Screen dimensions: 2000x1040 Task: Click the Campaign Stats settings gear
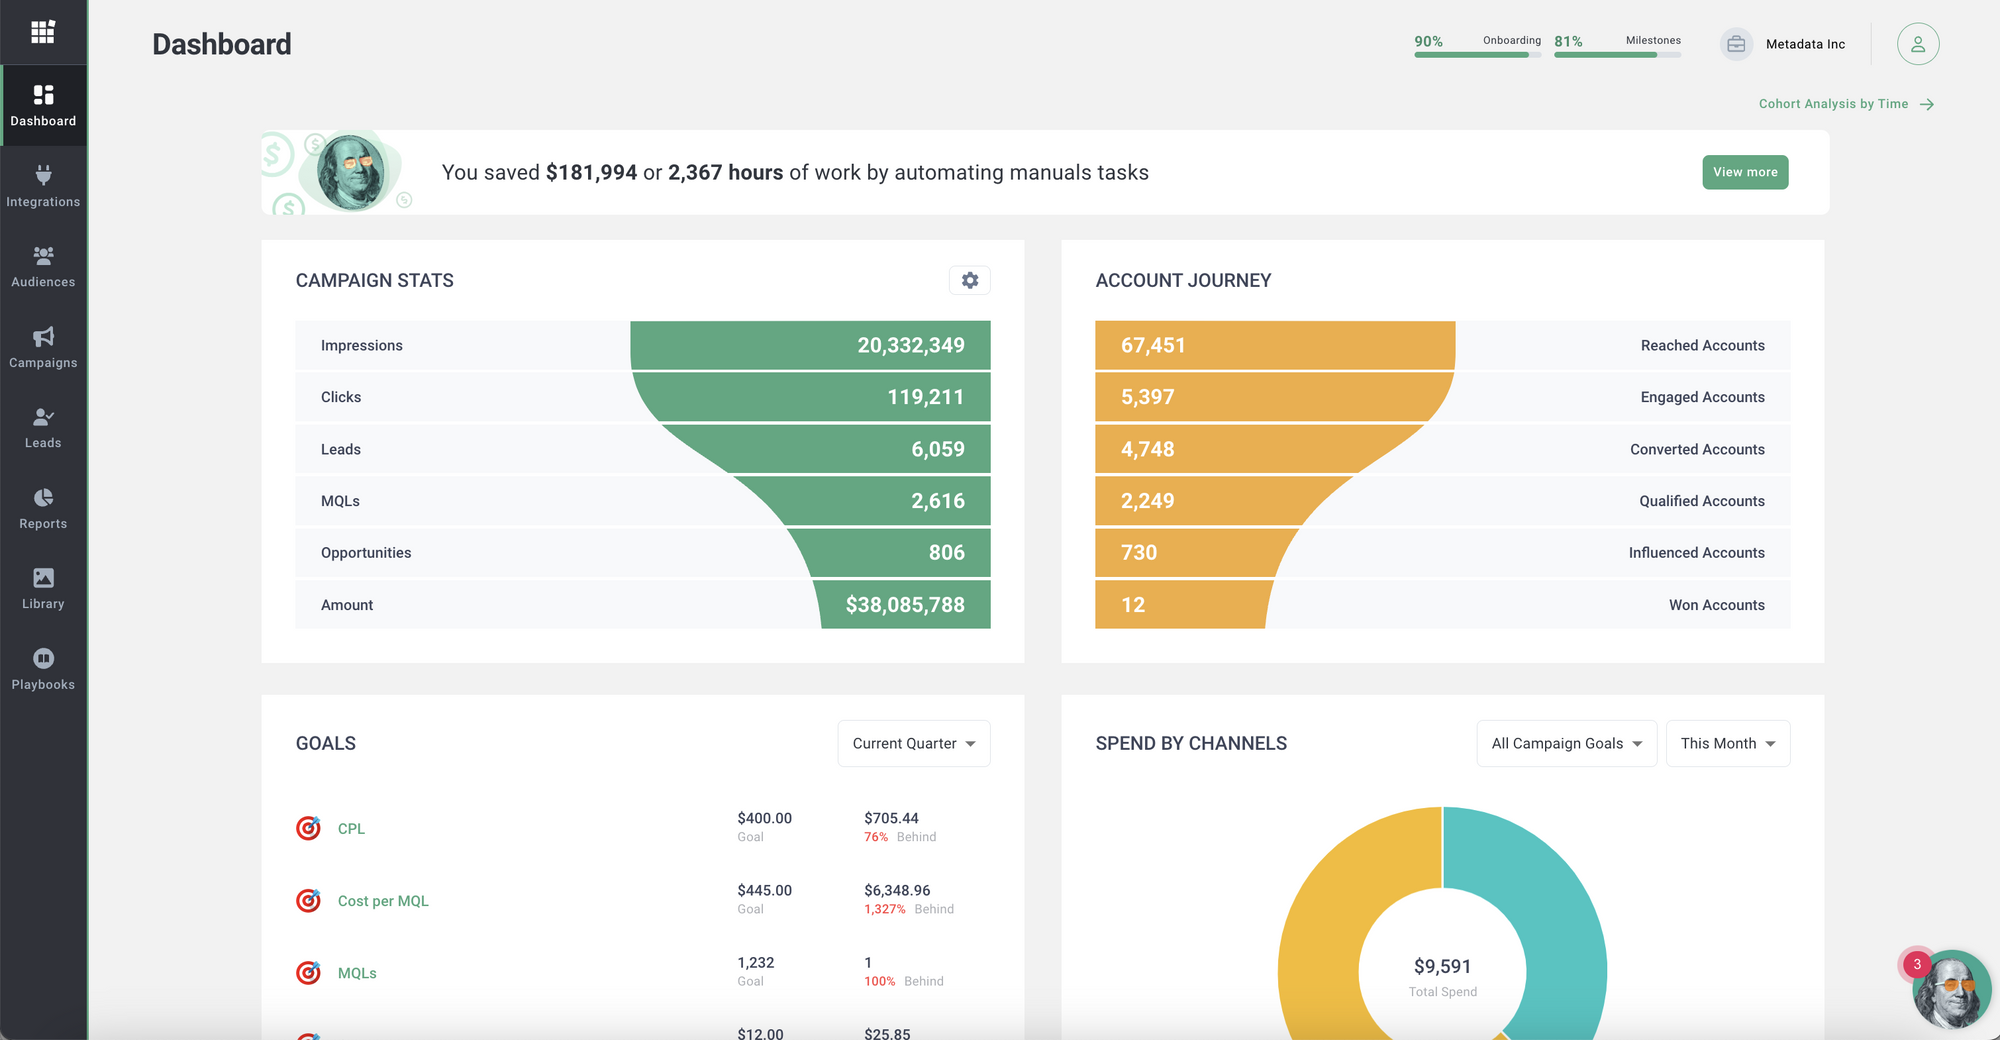970,280
